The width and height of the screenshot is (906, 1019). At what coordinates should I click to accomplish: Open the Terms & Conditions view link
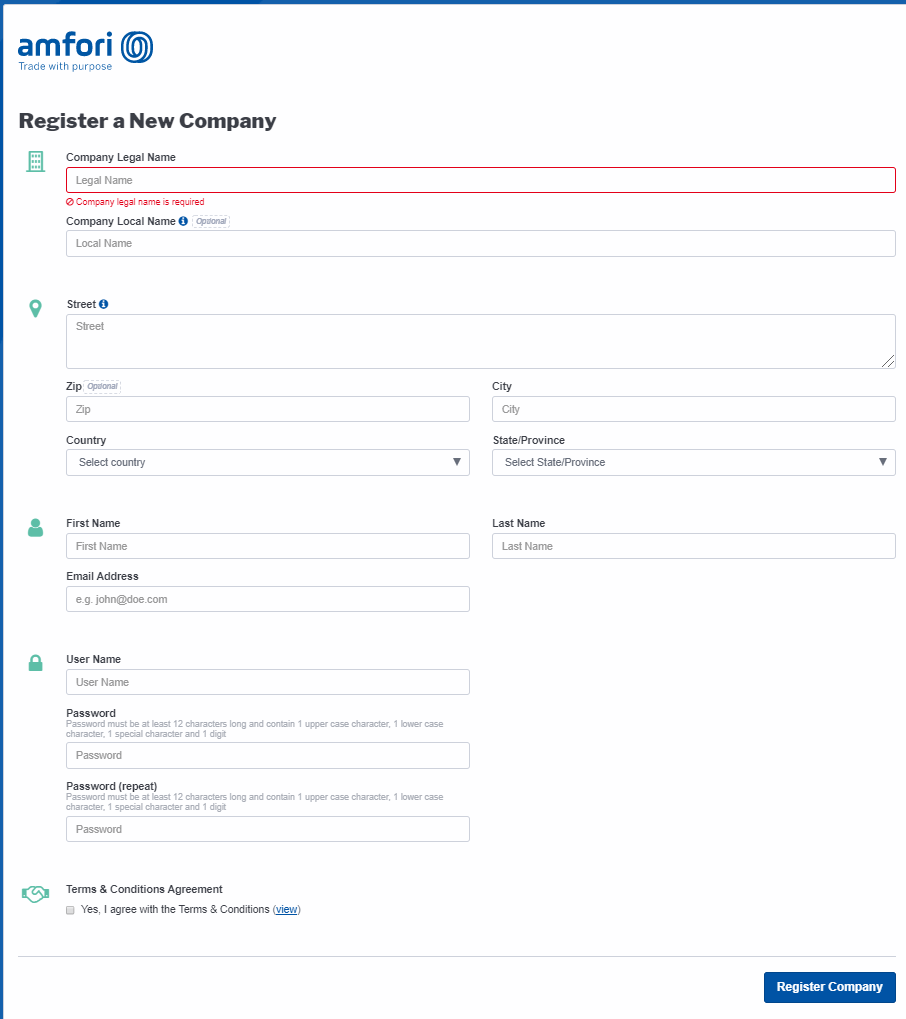286,910
